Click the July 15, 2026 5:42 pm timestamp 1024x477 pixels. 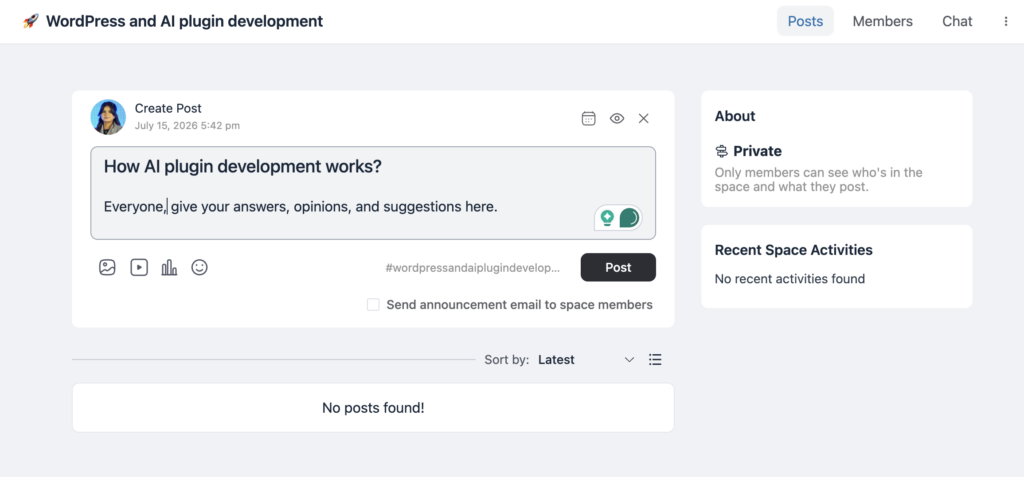tap(187, 125)
